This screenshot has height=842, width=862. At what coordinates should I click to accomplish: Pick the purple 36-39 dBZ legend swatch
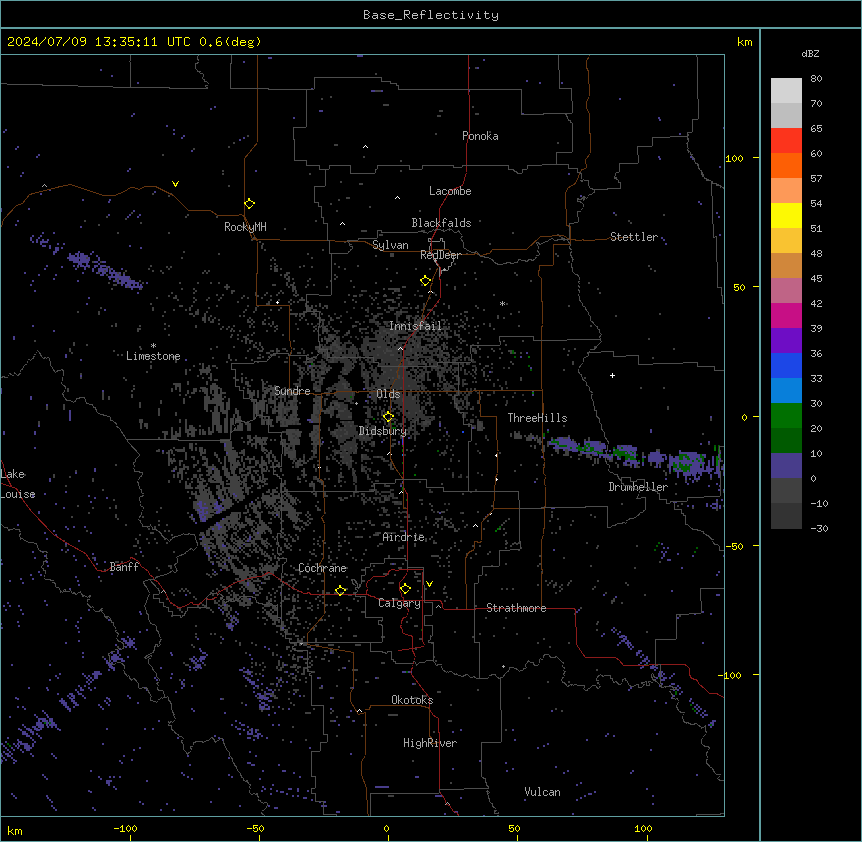click(x=786, y=341)
